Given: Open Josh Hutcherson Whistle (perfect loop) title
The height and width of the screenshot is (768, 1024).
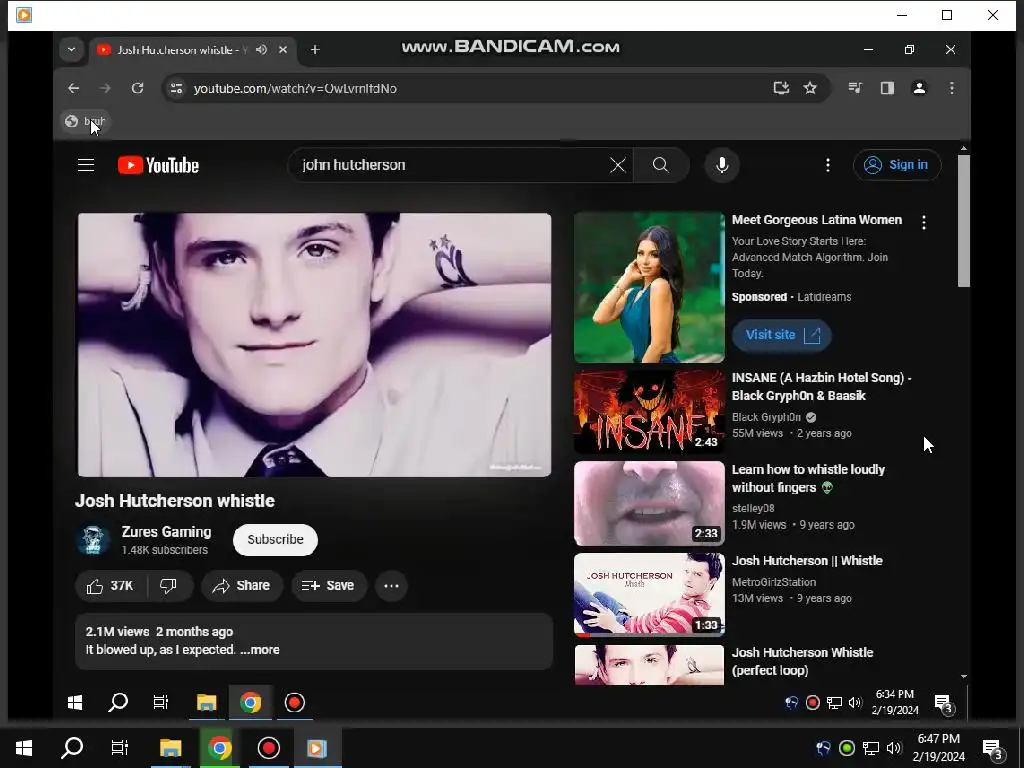Looking at the screenshot, I should pyautogui.click(x=802, y=662).
